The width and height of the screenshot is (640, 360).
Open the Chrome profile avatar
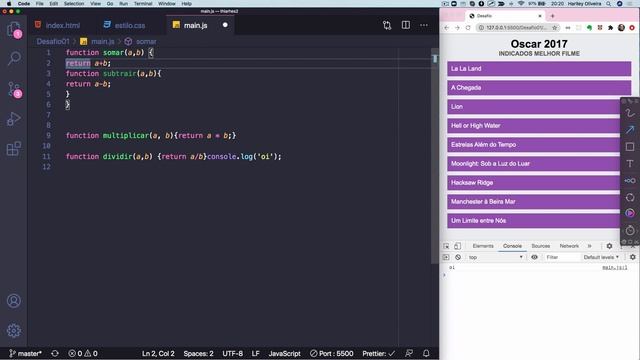(621, 28)
